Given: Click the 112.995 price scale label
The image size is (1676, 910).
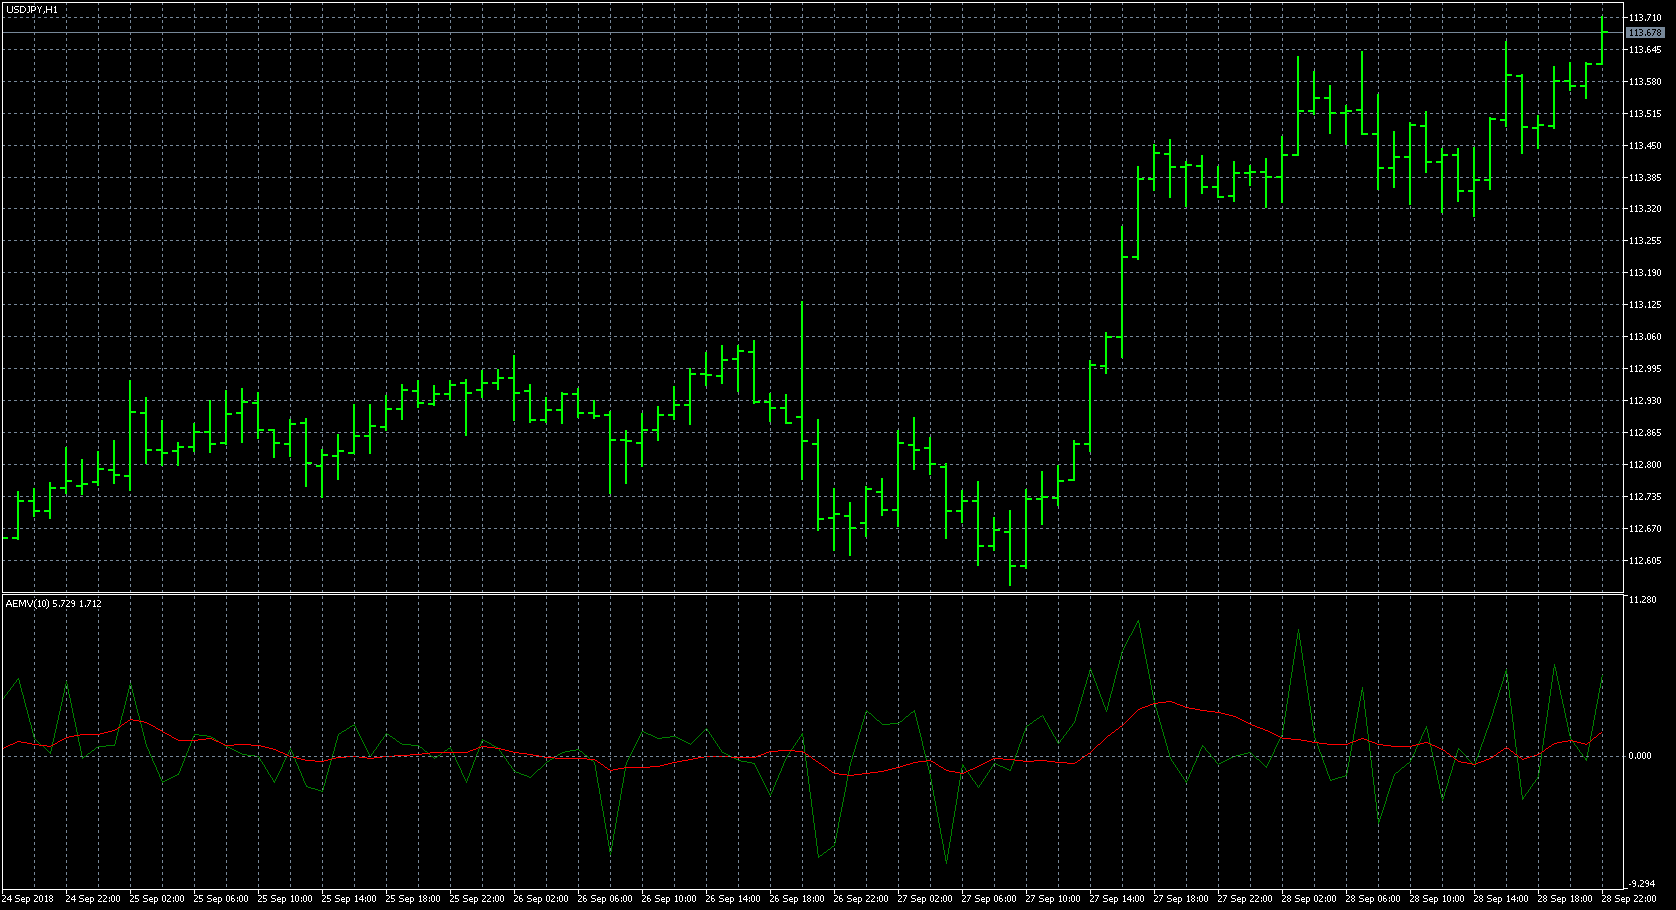Looking at the screenshot, I should tap(1645, 368).
